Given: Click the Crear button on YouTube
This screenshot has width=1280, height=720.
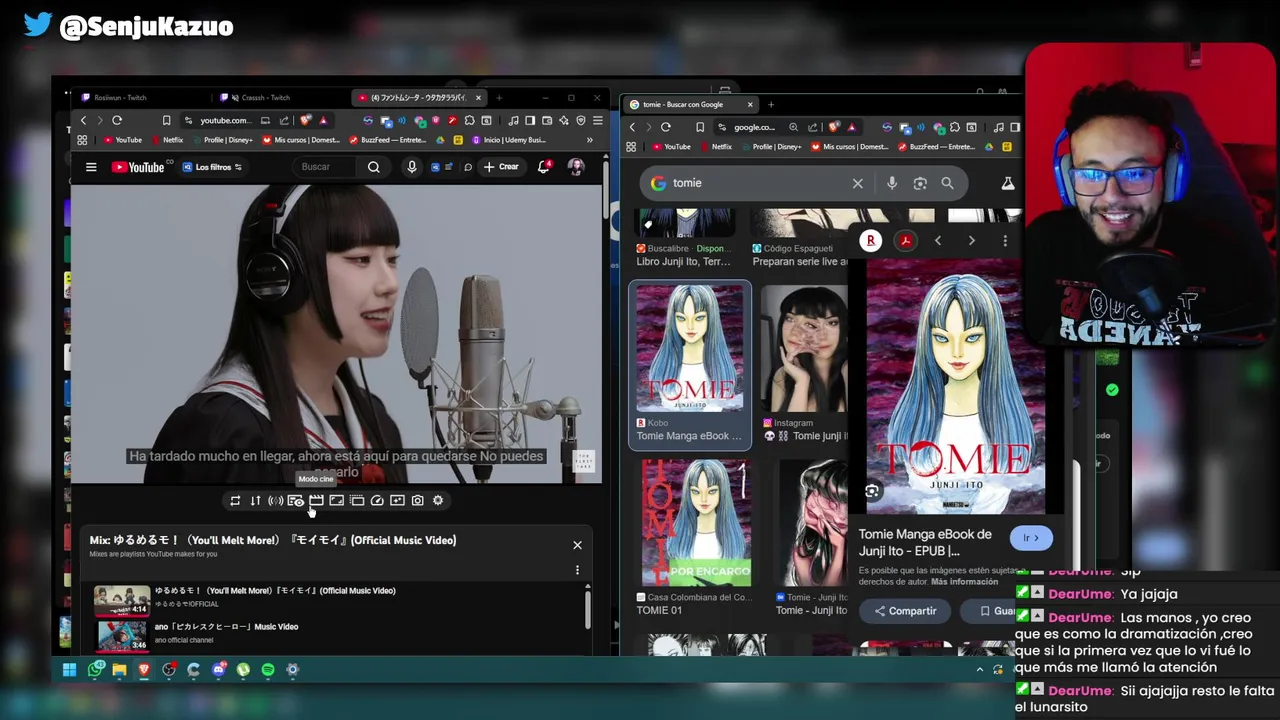Looking at the screenshot, I should point(501,167).
